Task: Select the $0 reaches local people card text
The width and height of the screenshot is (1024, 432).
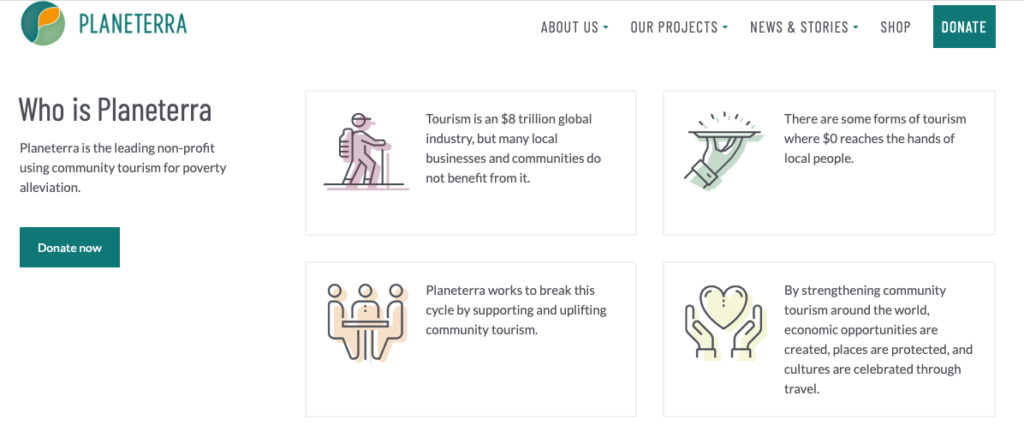Action: (x=875, y=138)
